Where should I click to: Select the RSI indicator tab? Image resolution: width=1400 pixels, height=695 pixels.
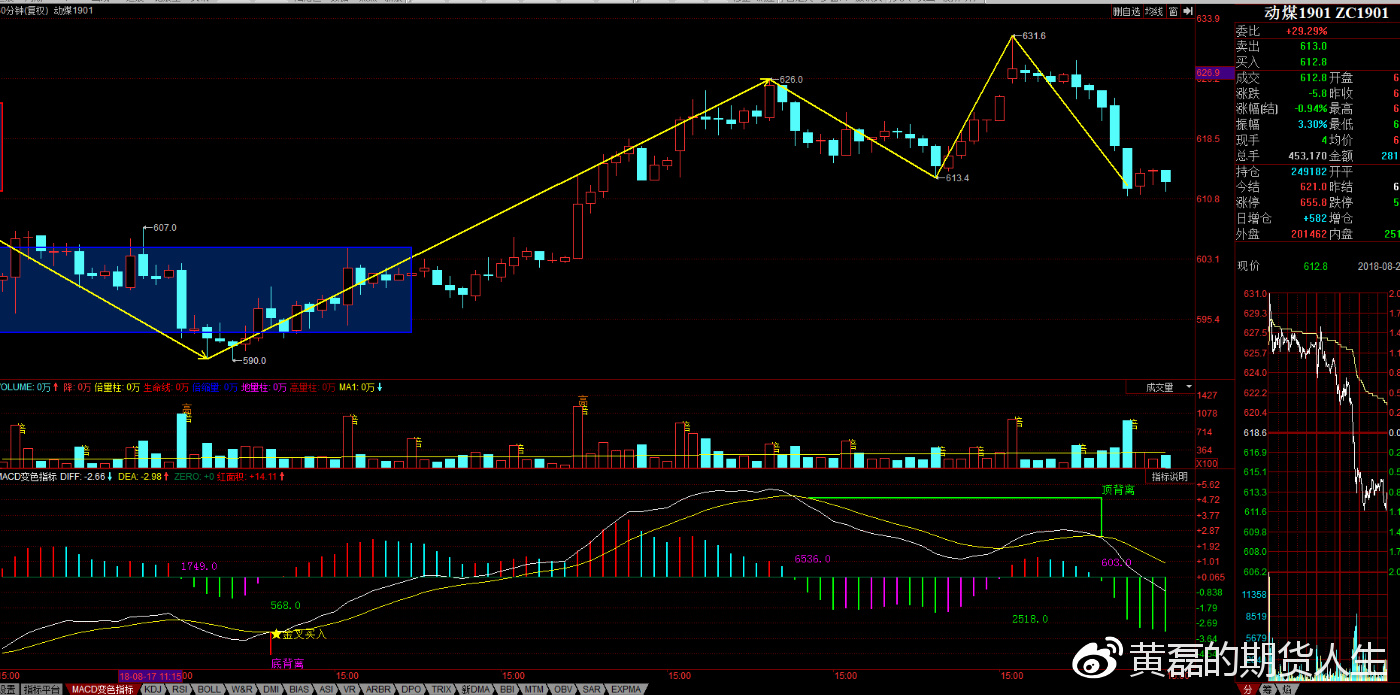pos(180,689)
